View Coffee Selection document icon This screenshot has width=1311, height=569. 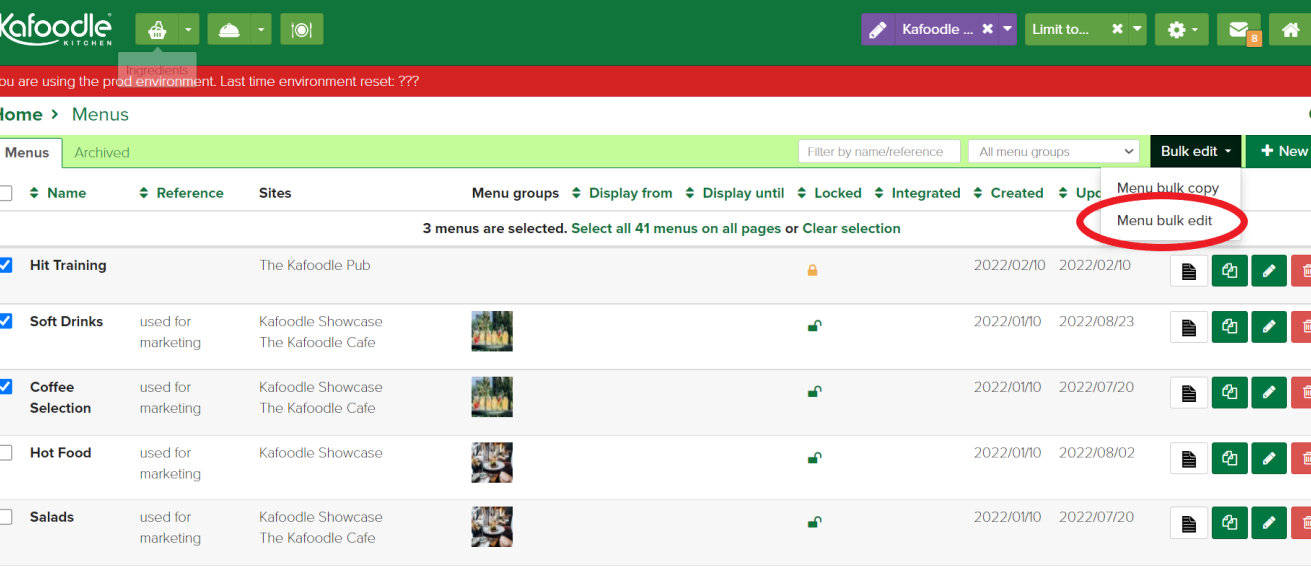[x=1189, y=393]
